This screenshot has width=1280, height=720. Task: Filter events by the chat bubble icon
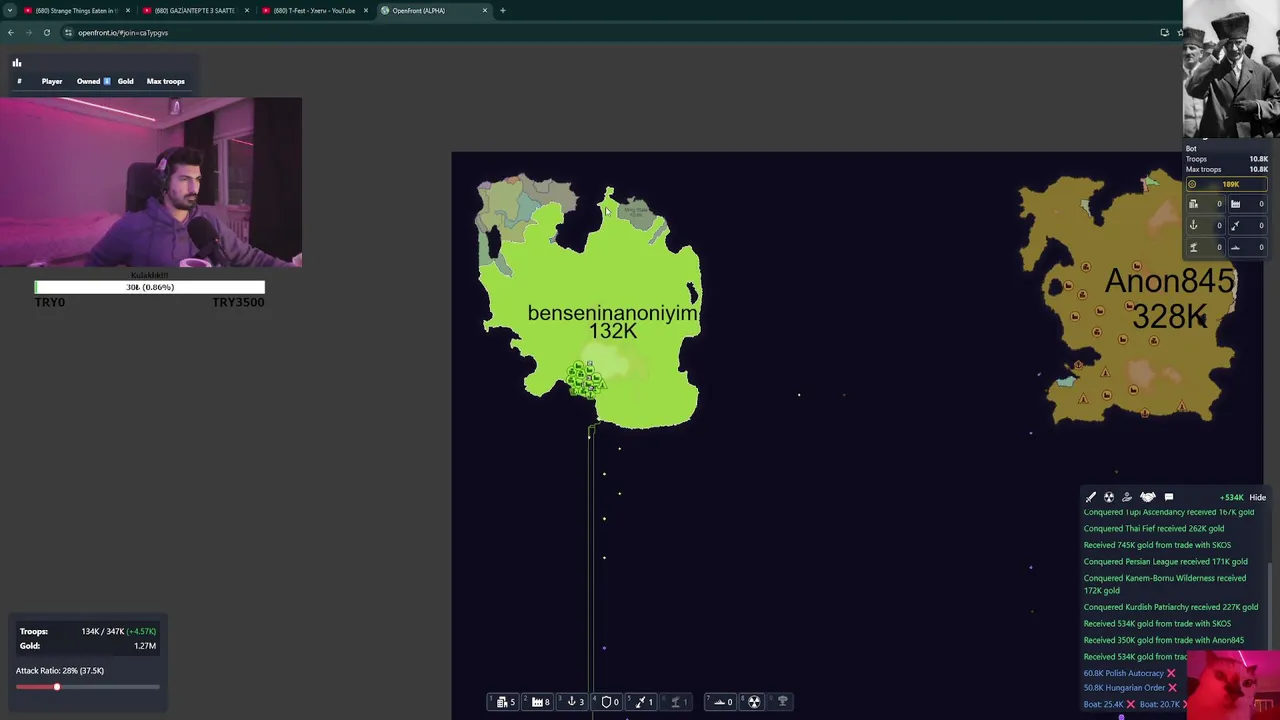(x=1169, y=497)
